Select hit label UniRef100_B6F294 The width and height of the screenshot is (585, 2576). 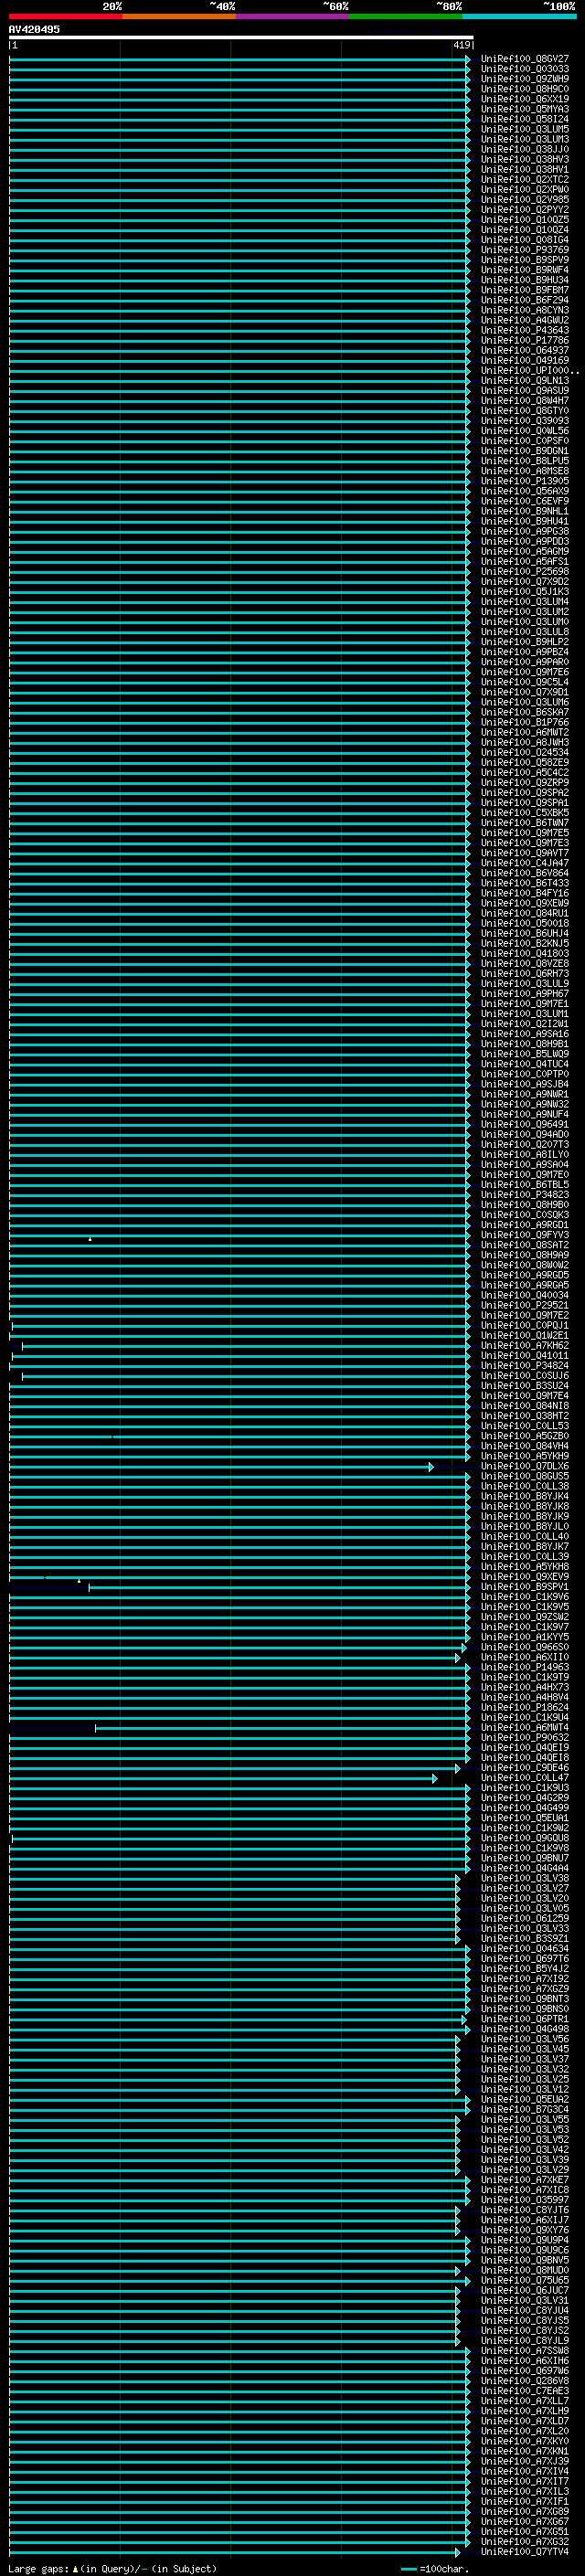[525, 300]
